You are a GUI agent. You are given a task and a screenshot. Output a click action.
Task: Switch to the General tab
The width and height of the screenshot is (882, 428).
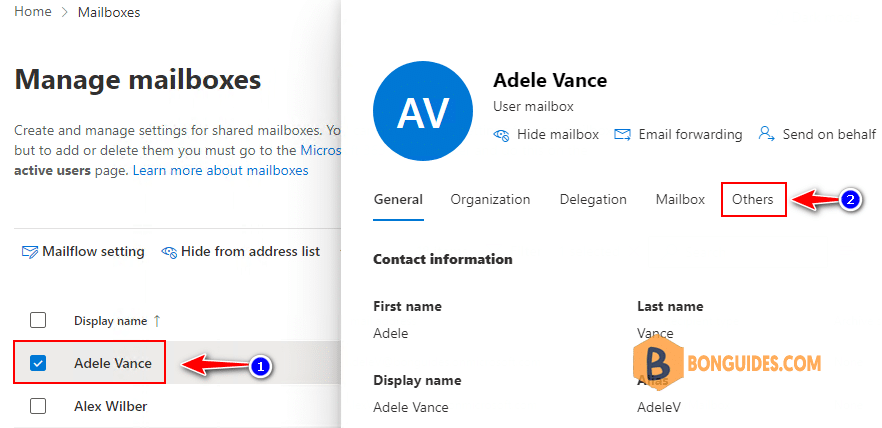coord(398,200)
